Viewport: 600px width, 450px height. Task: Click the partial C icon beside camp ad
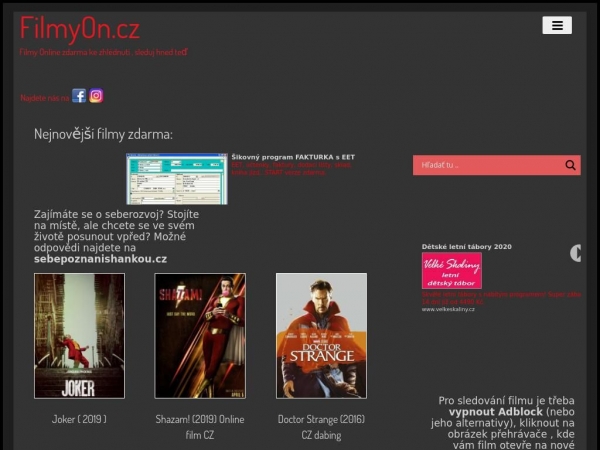pos(576,253)
